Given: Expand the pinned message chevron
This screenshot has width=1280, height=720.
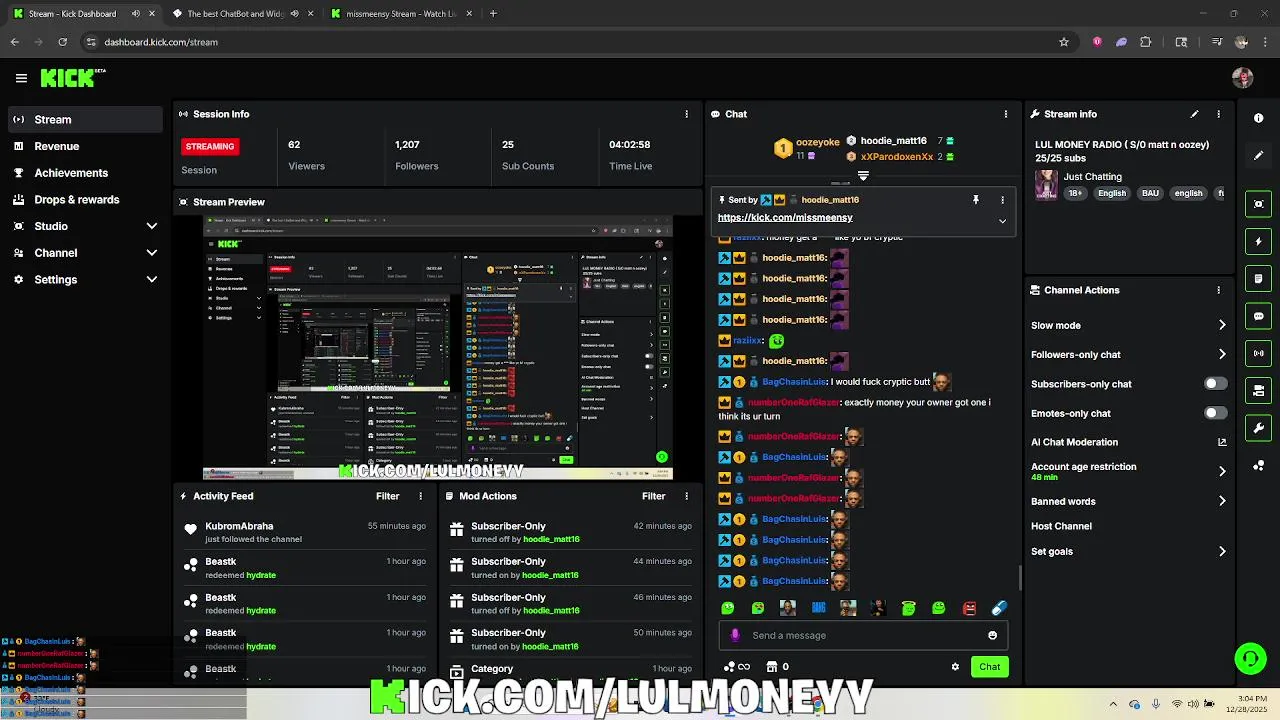Looking at the screenshot, I should (1002, 221).
